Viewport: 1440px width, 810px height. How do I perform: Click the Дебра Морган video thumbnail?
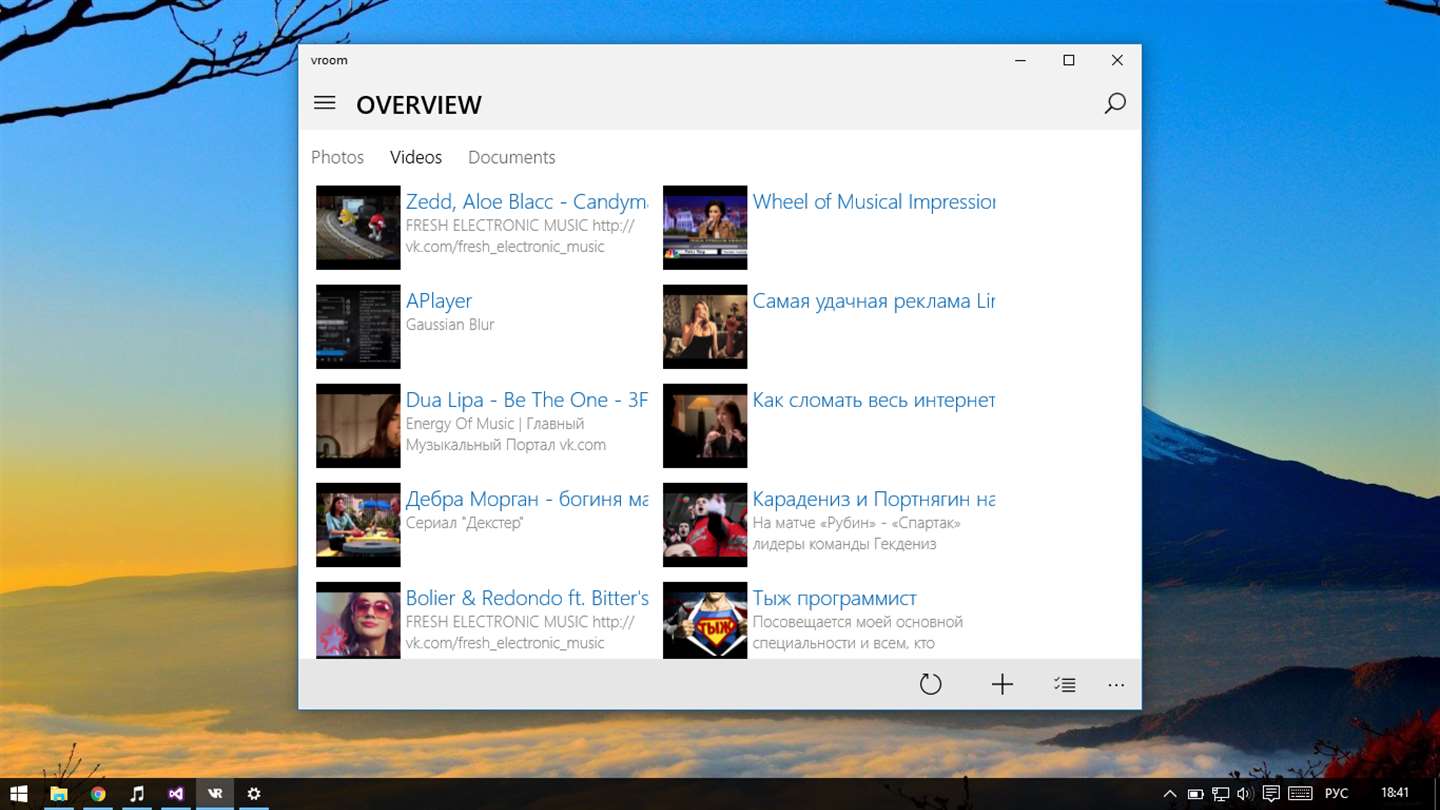point(358,524)
